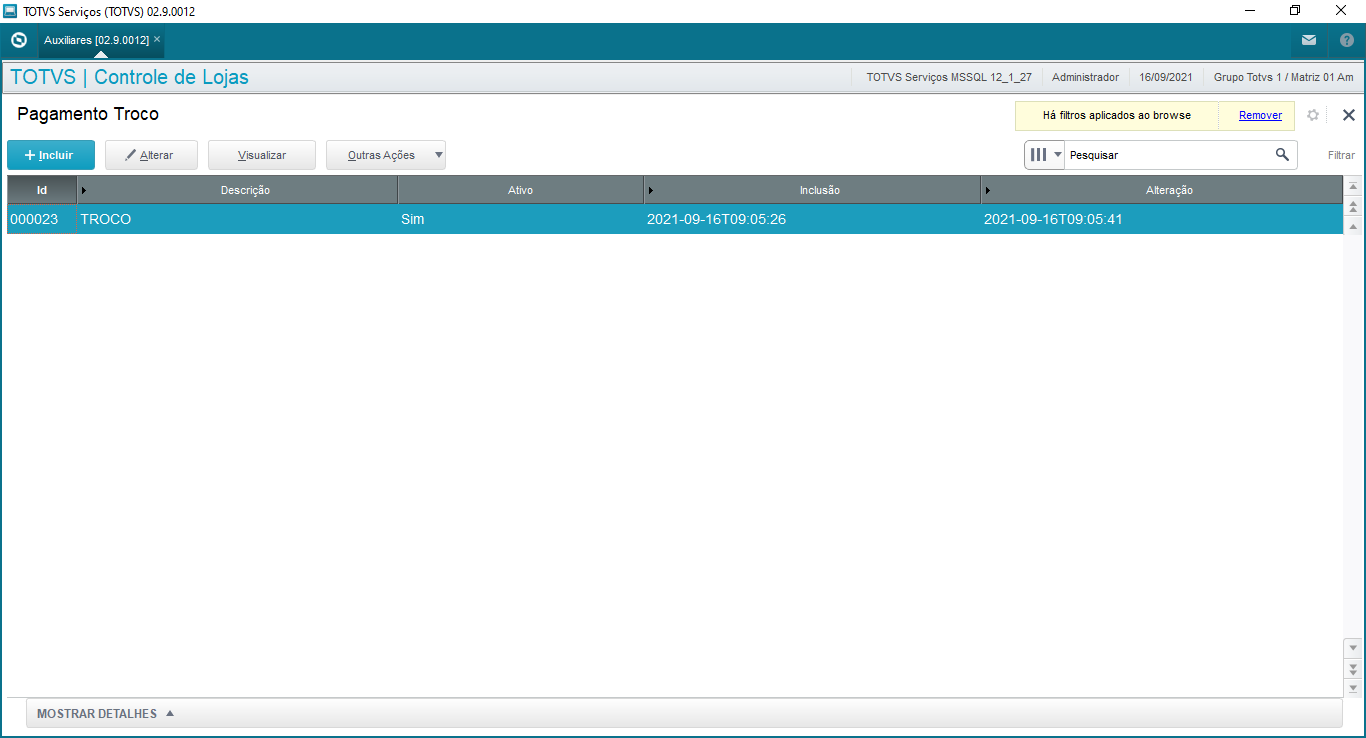The image size is (1366, 738).
Task: Click the 2021-09-16T09:05:26 inclusion cell
Action: tap(813, 219)
